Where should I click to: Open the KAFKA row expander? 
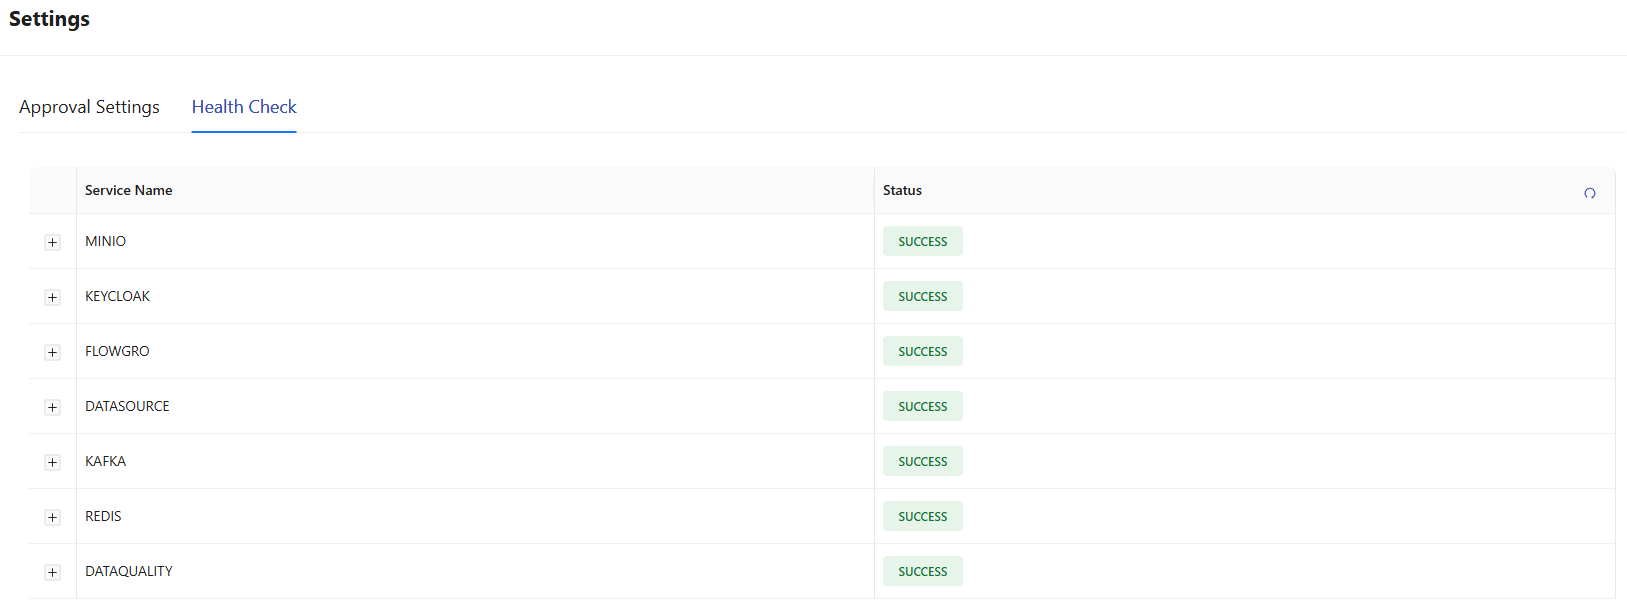click(53, 462)
